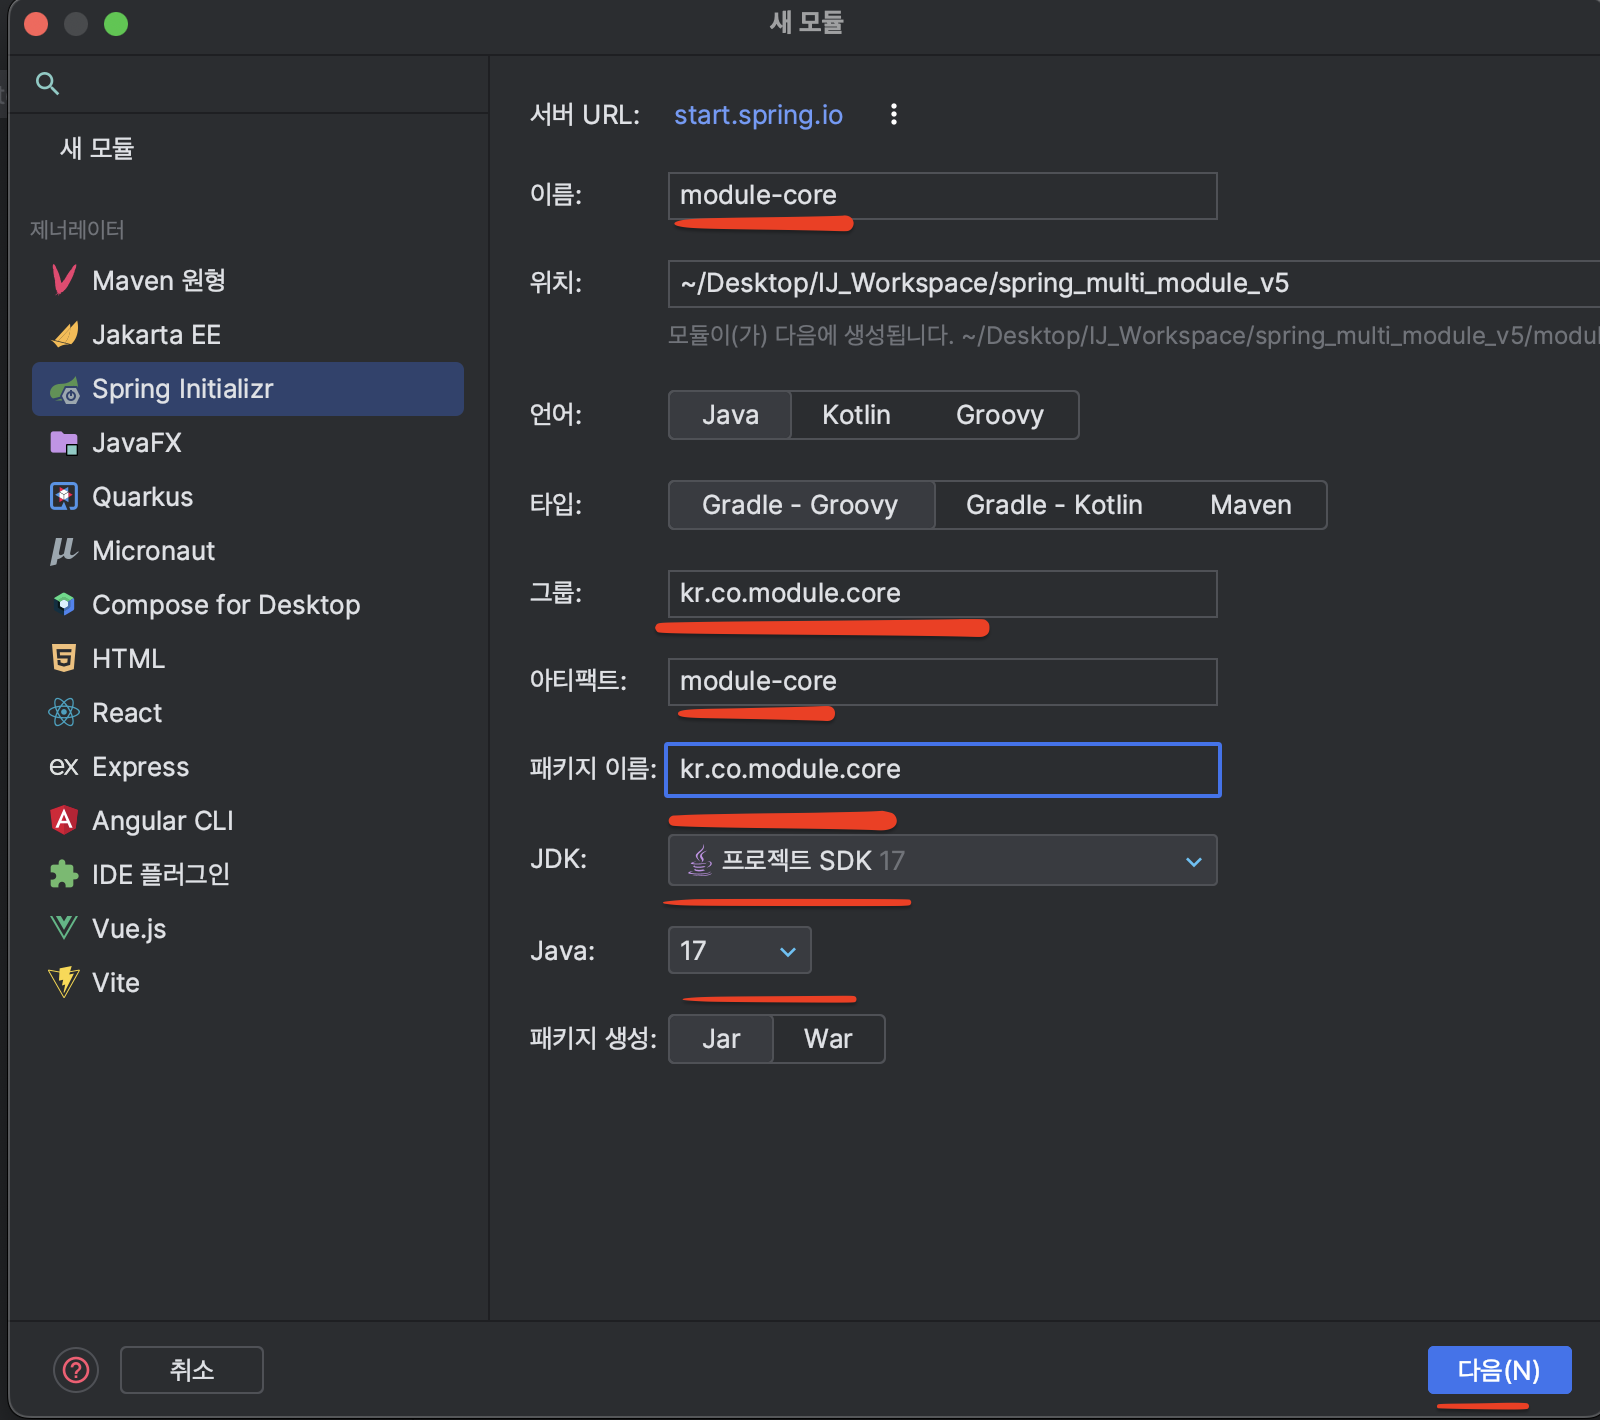
Task: Click the Vite lightning icon
Action: [x=64, y=982]
